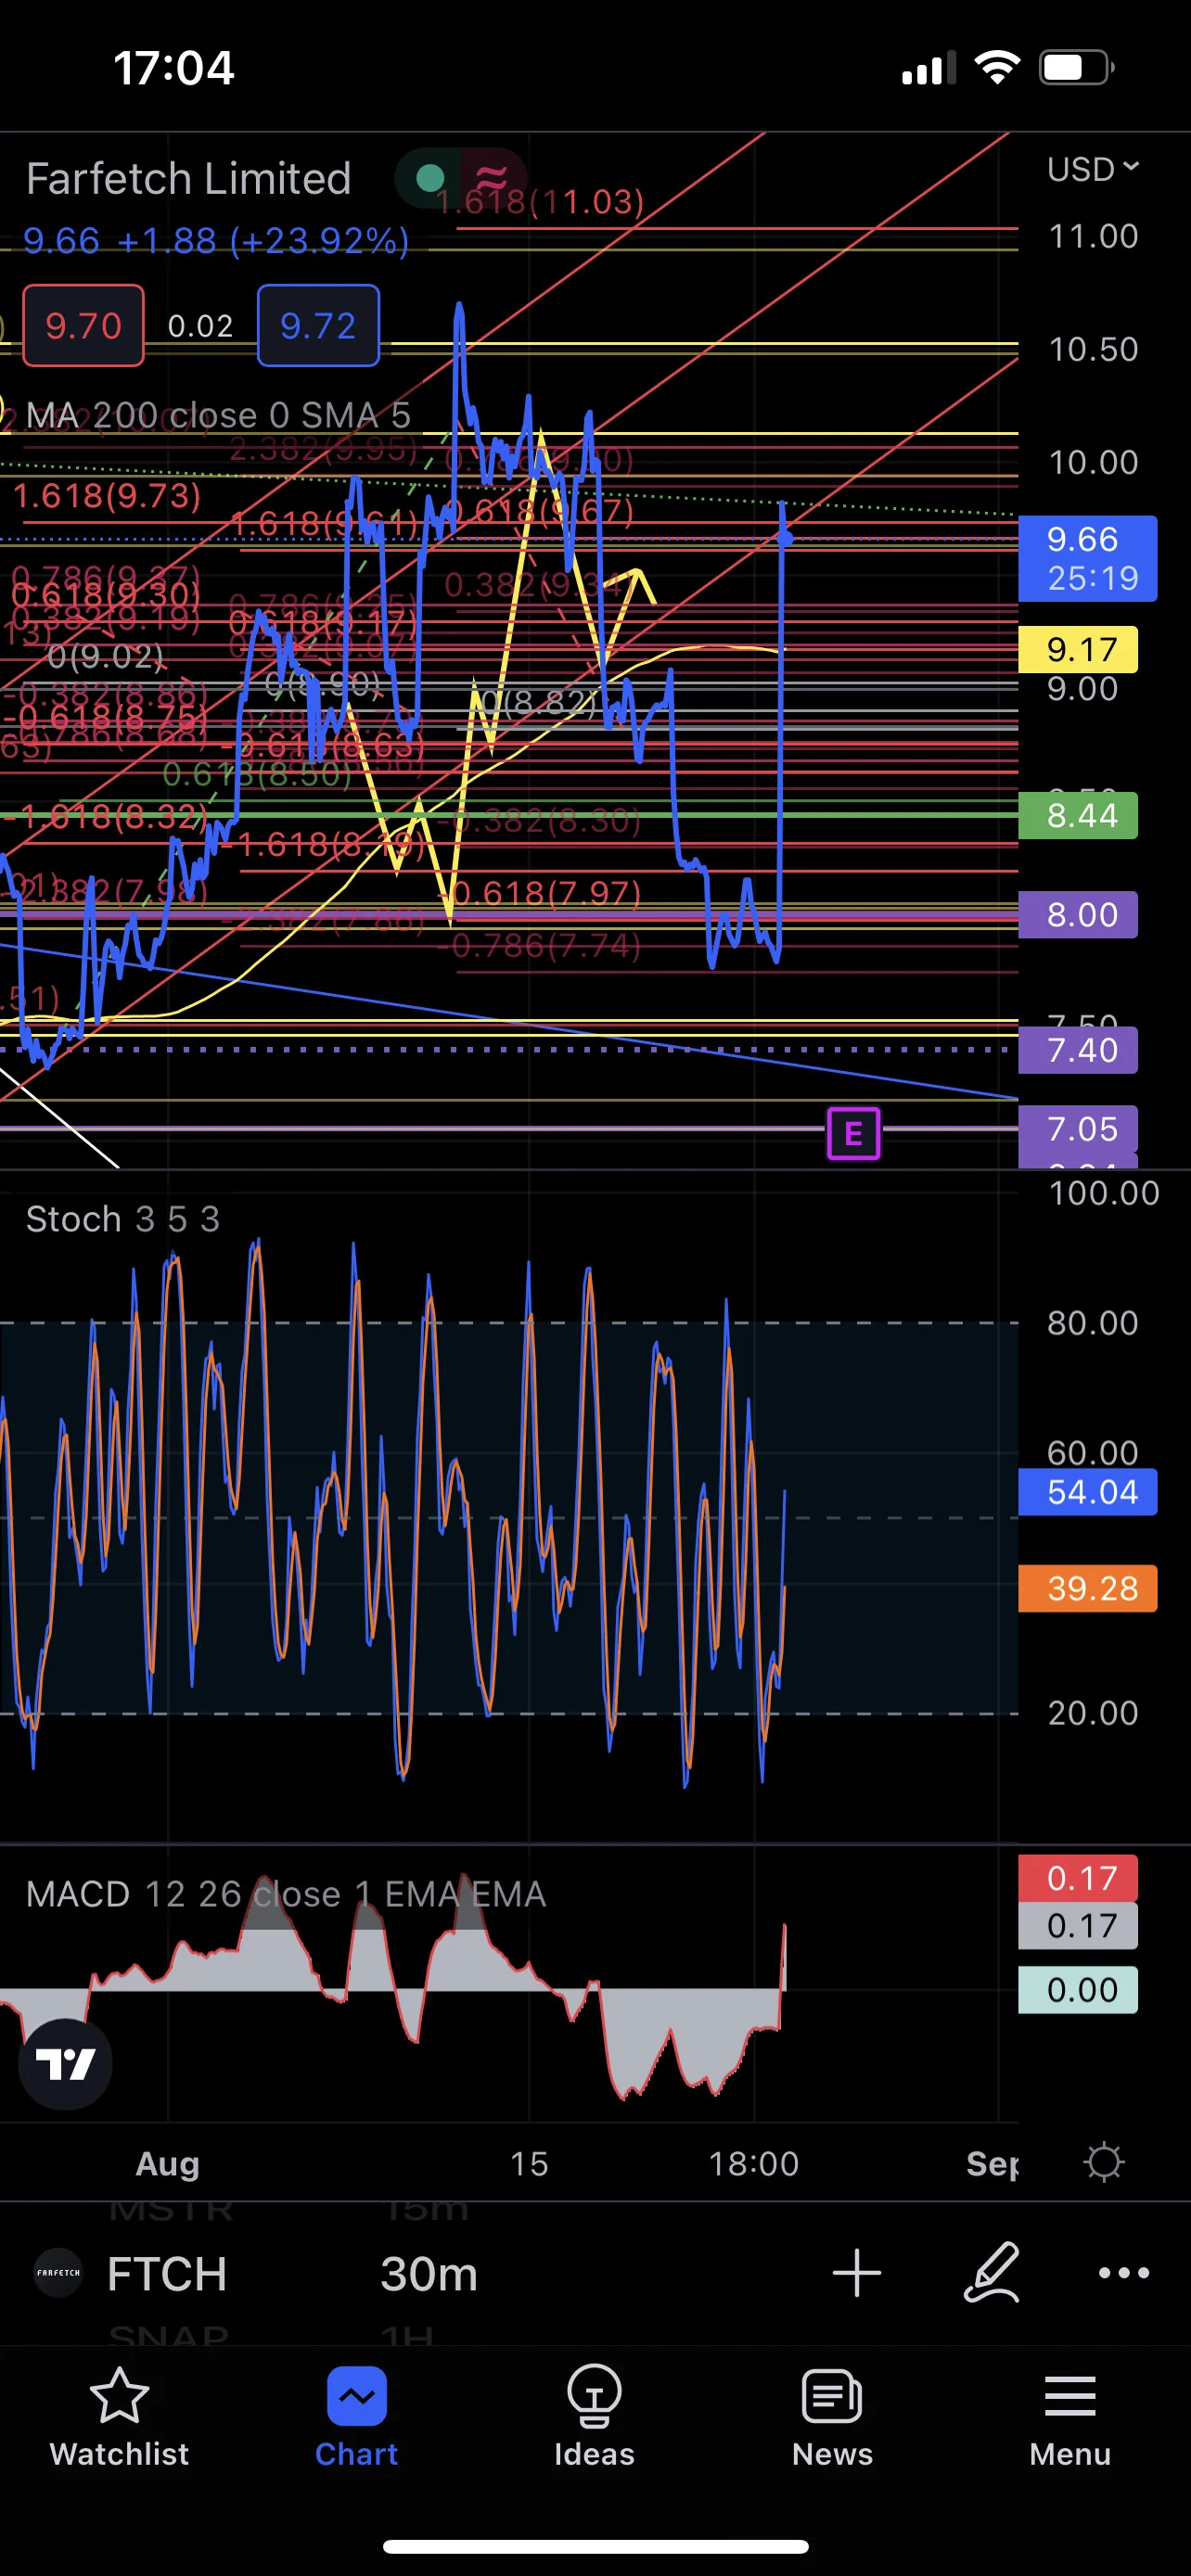1191x2576 pixels.
Task: Tap the '+1.88 (+23.92%)' price change
Action: [x=263, y=241]
